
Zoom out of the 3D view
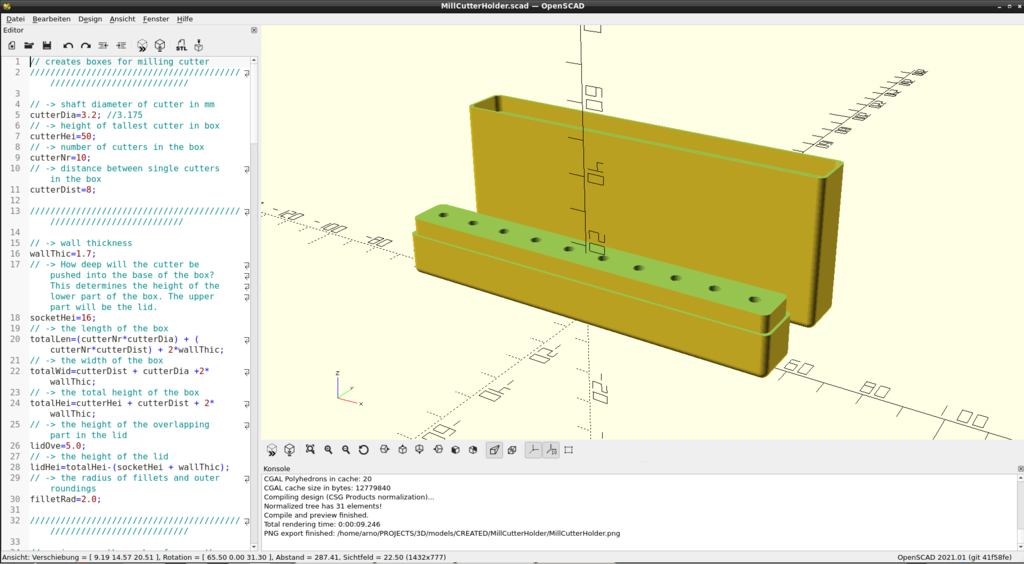(346, 450)
